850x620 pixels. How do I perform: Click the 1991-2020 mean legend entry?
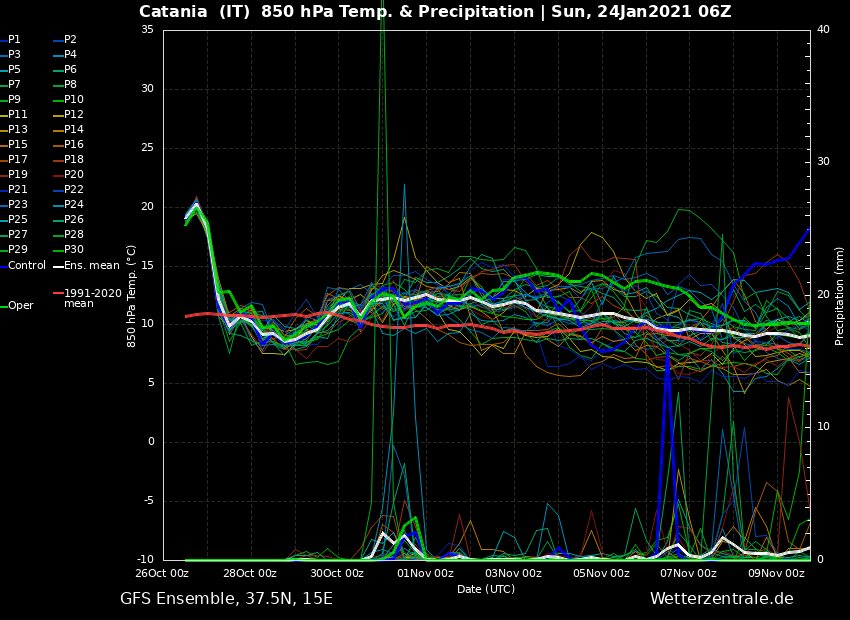tap(92, 298)
